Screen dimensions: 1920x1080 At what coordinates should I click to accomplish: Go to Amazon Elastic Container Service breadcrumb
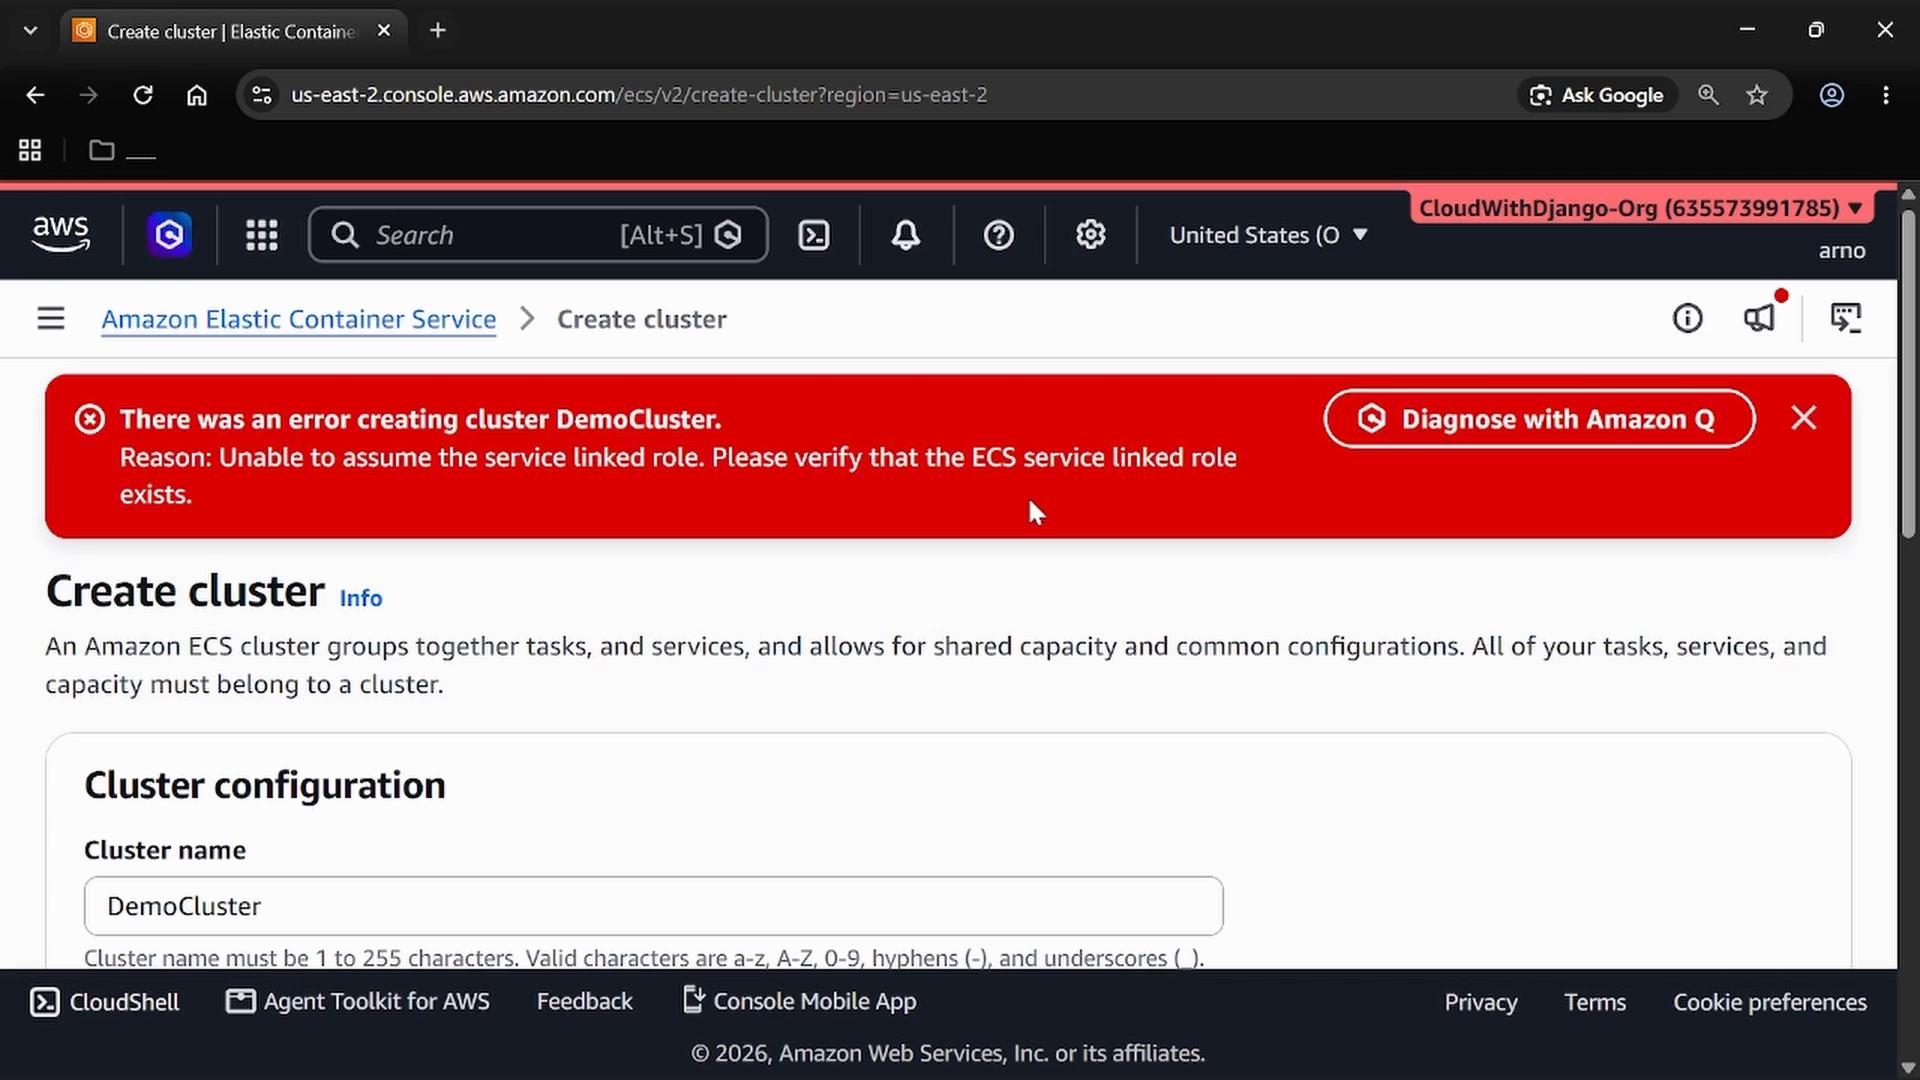pos(299,319)
